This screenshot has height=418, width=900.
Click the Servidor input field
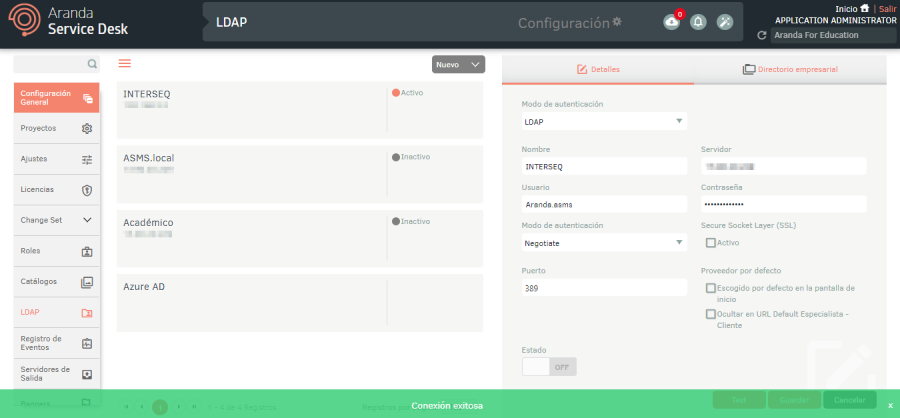coord(783,167)
